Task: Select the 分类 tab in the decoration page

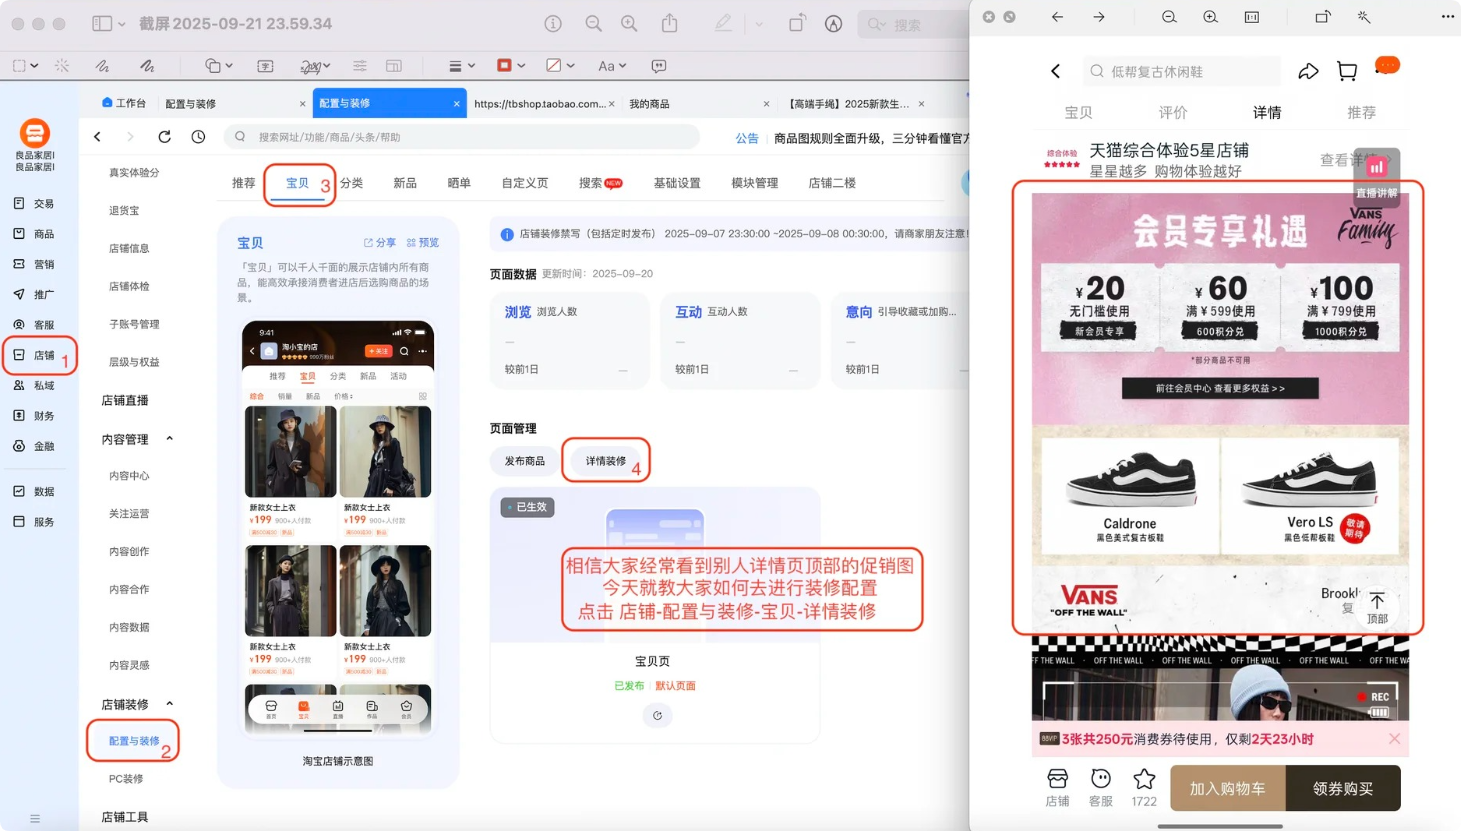Action: click(x=351, y=183)
